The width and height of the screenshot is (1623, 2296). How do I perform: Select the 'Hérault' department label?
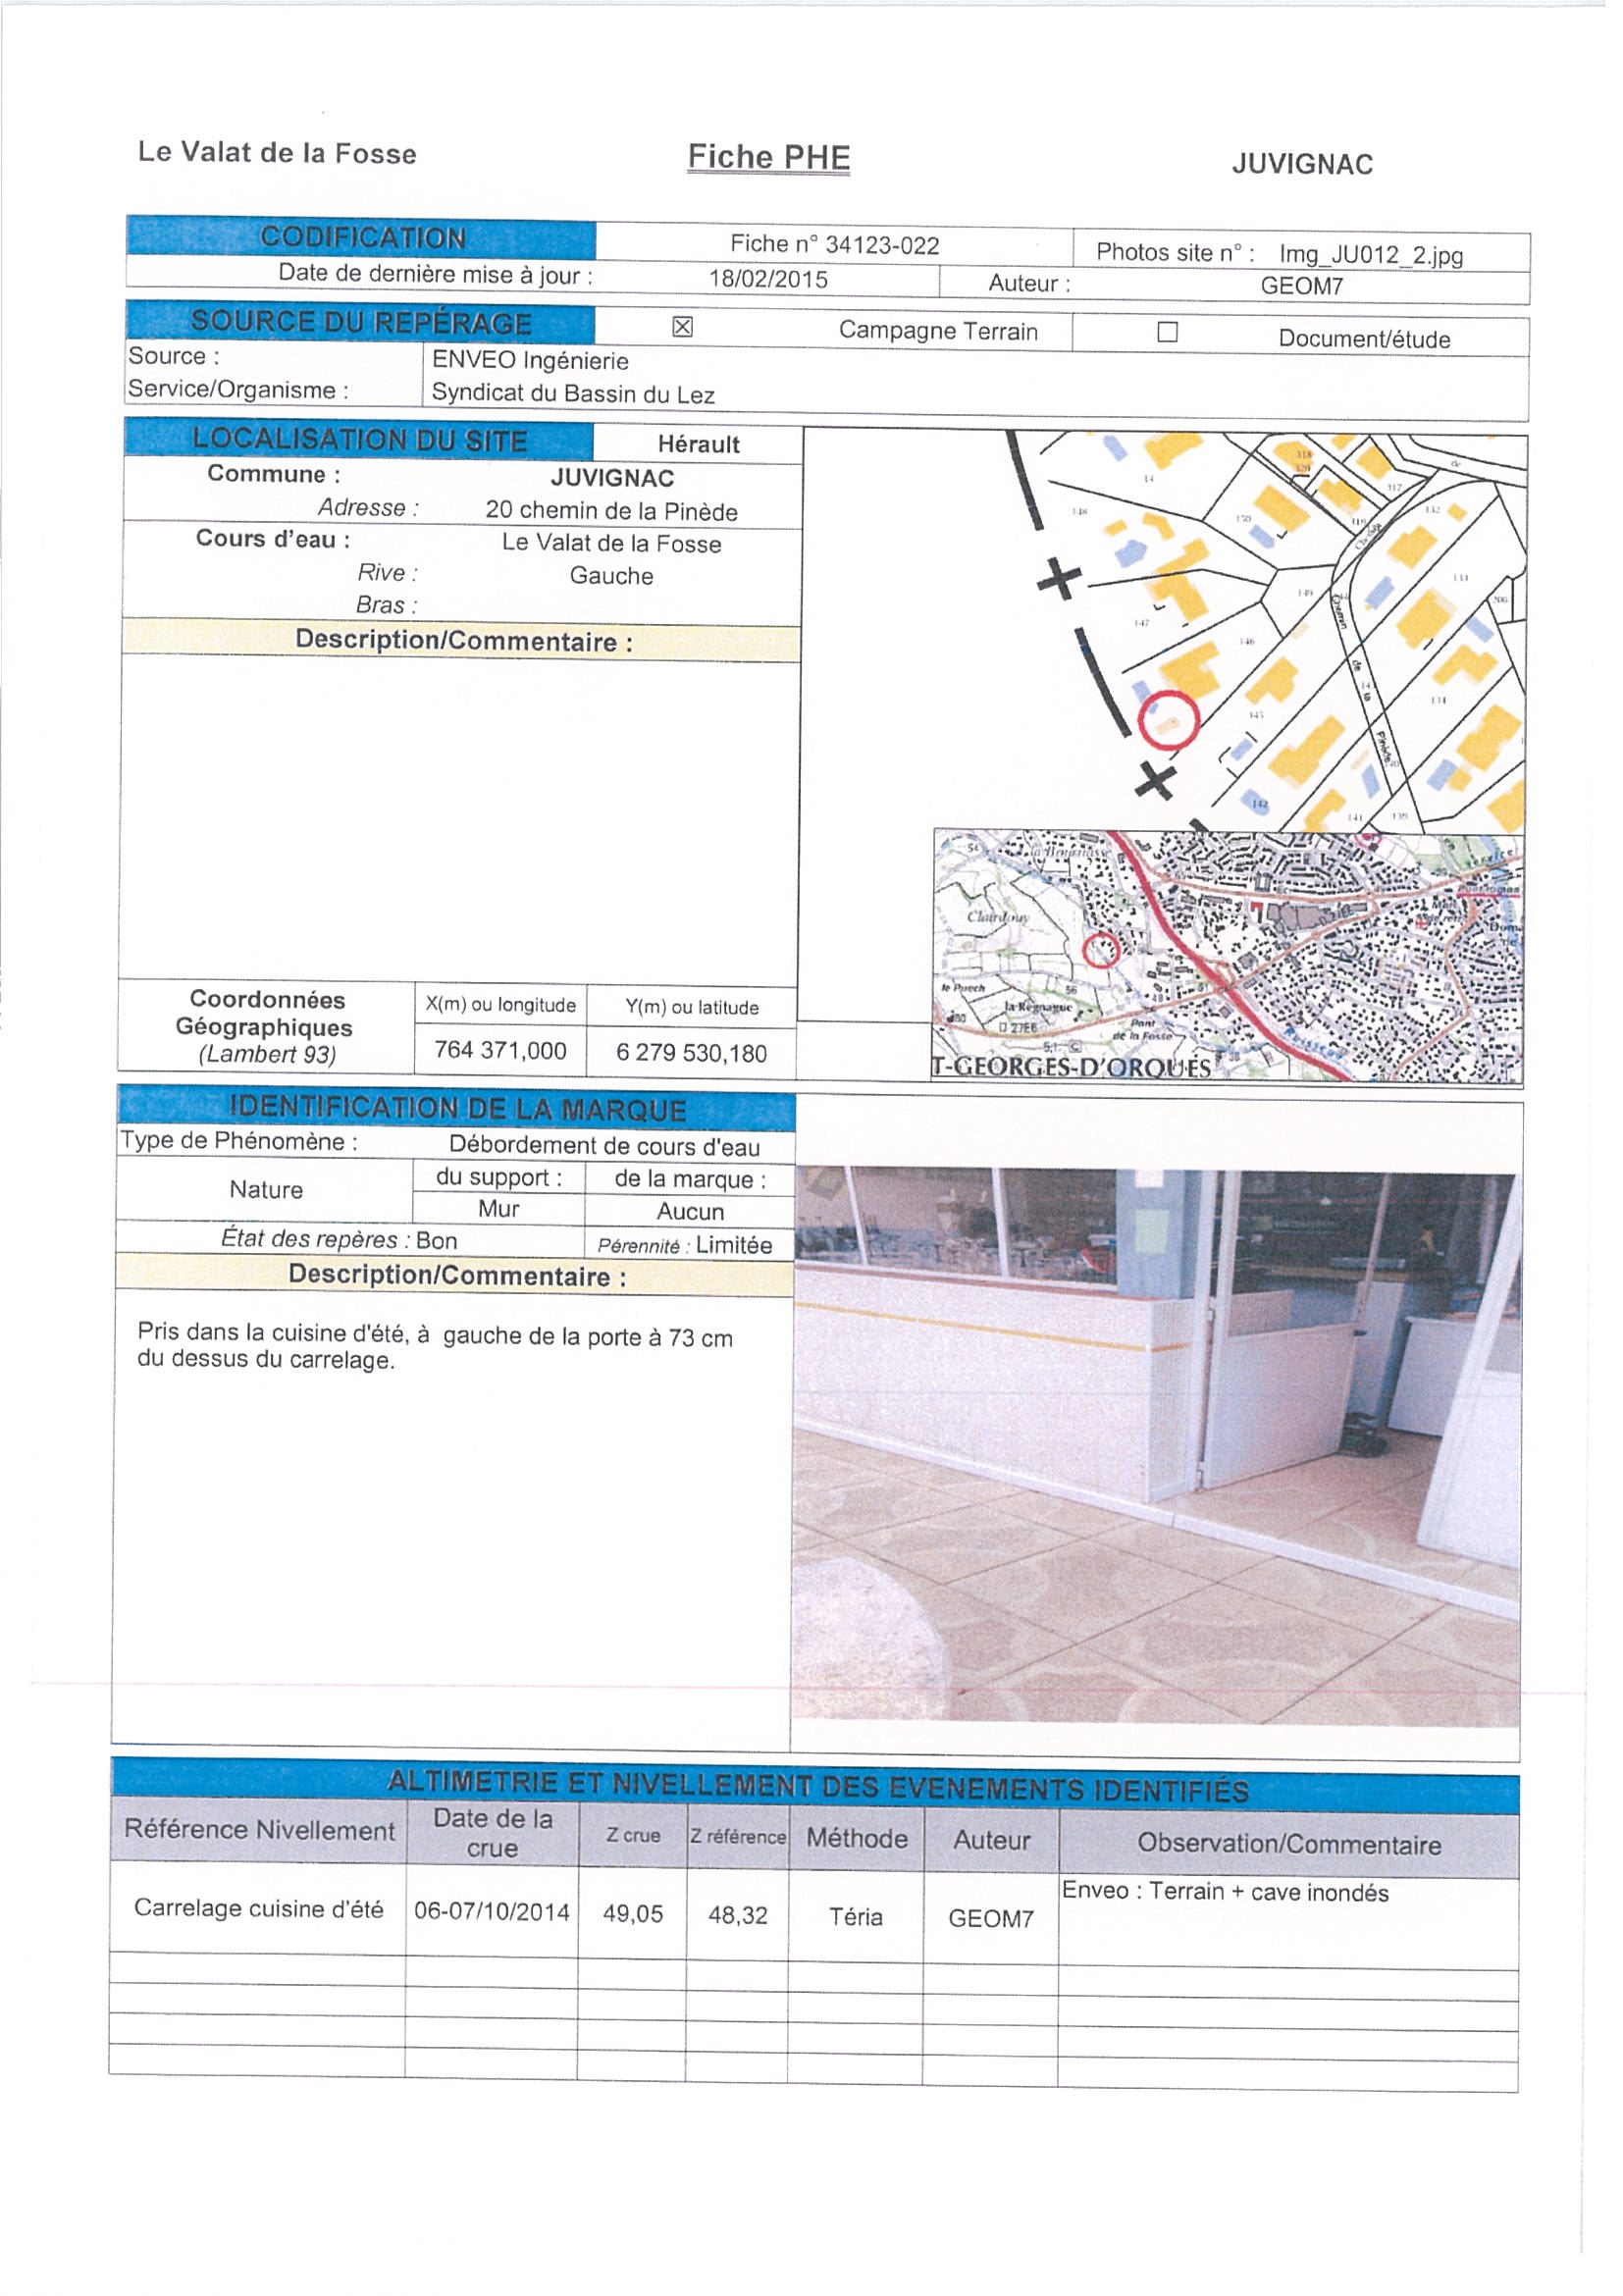point(698,445)
